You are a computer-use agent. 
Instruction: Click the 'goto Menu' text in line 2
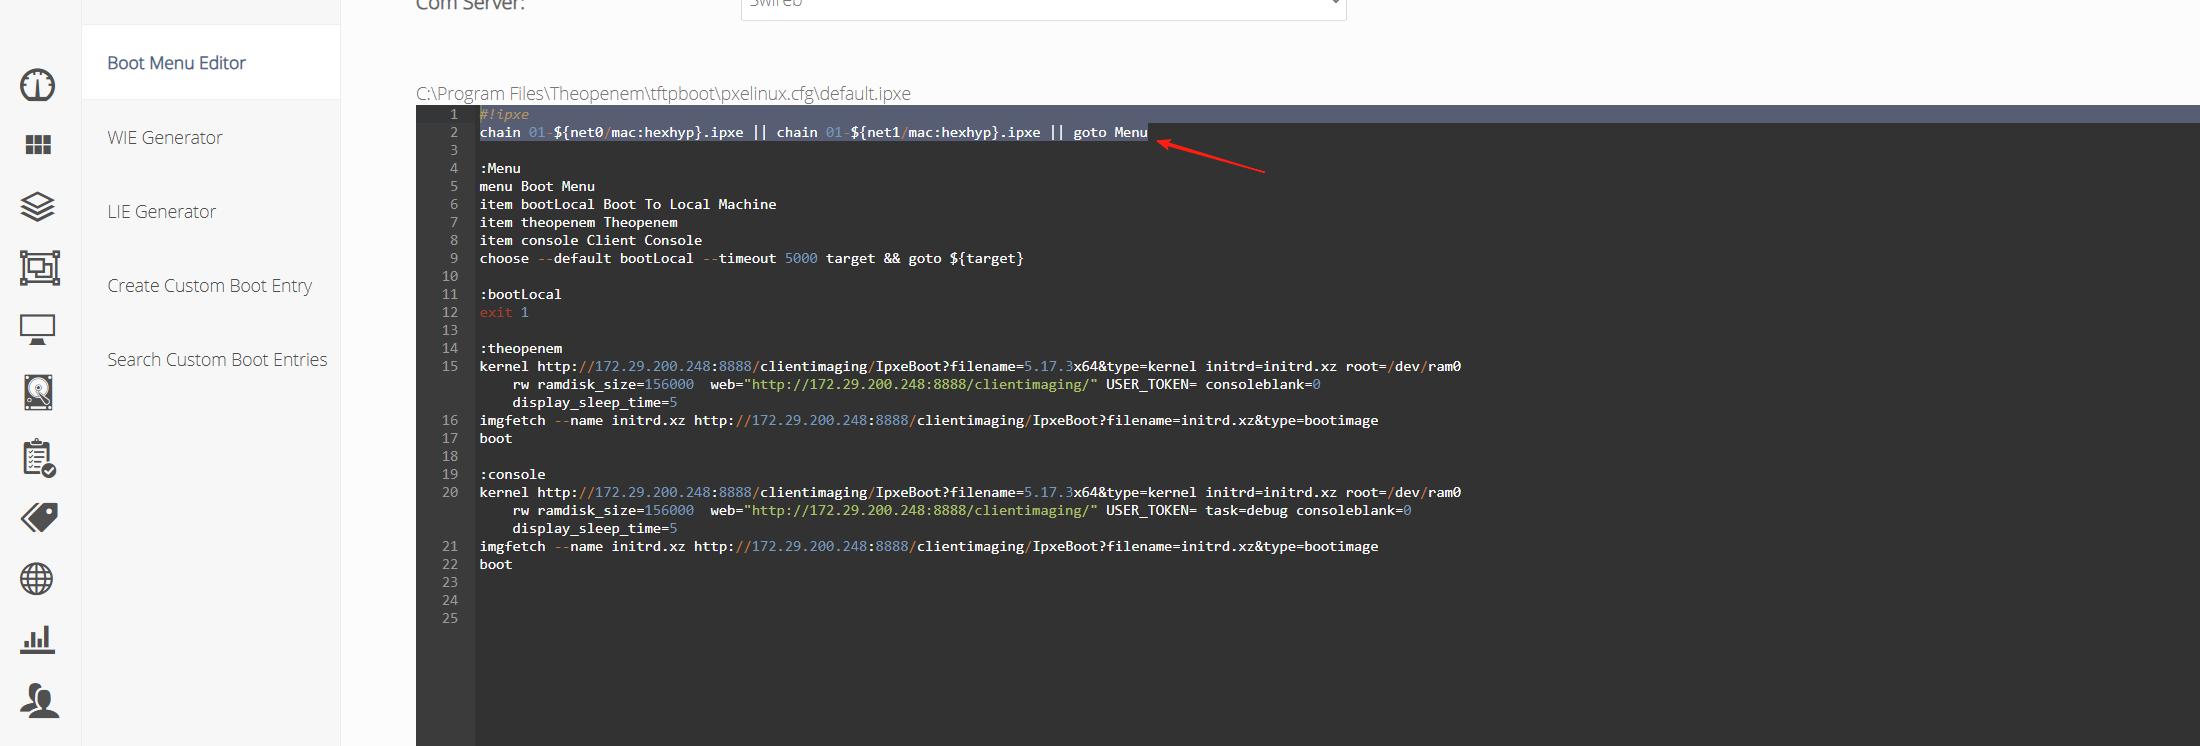1110,132
